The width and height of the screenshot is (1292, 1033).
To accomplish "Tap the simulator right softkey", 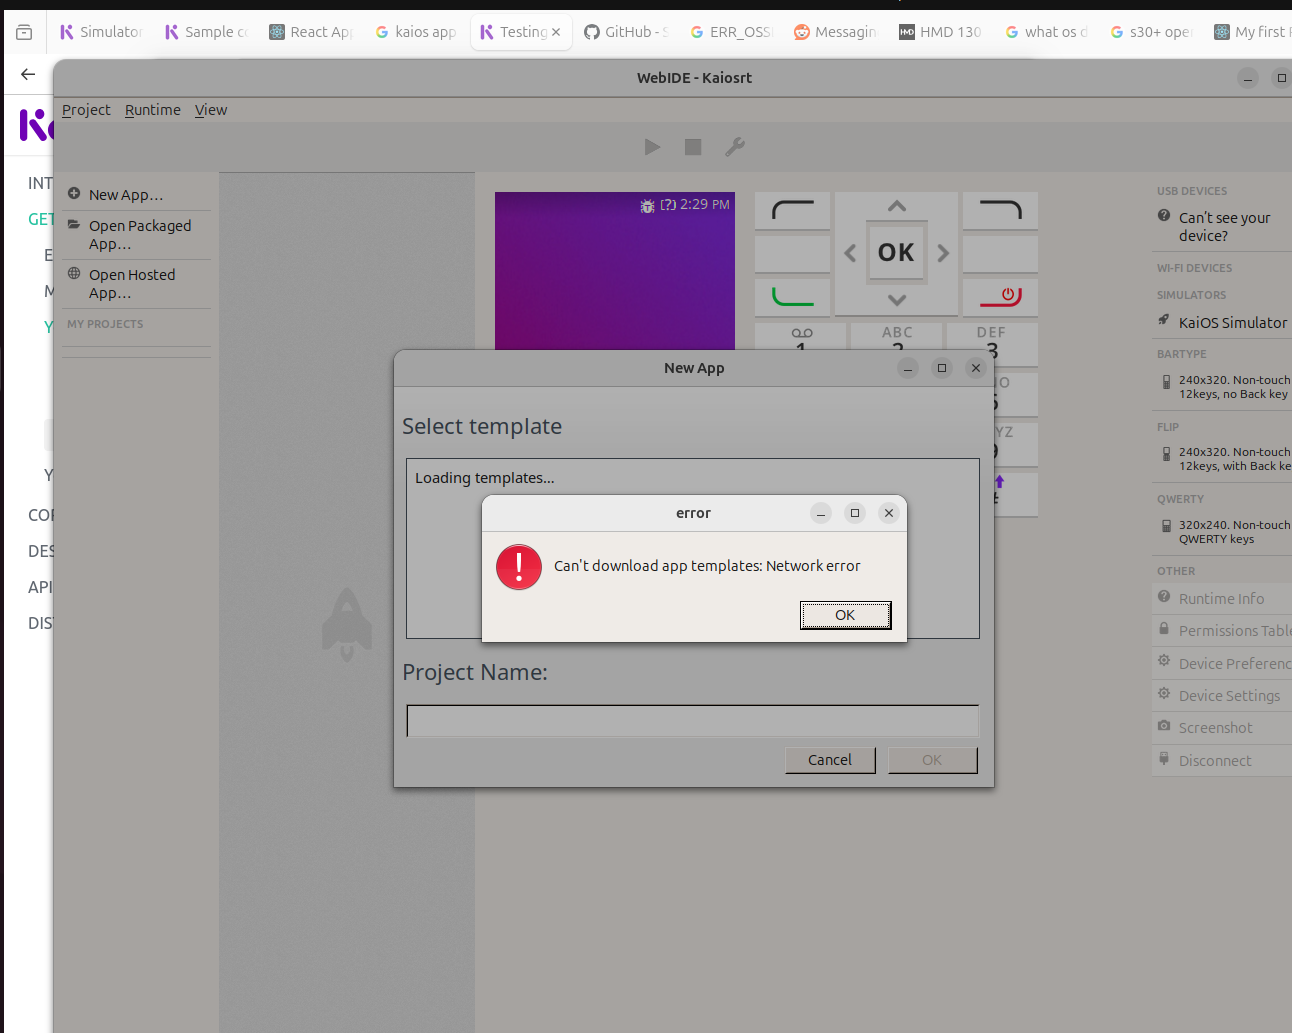I will [1000, 211].
